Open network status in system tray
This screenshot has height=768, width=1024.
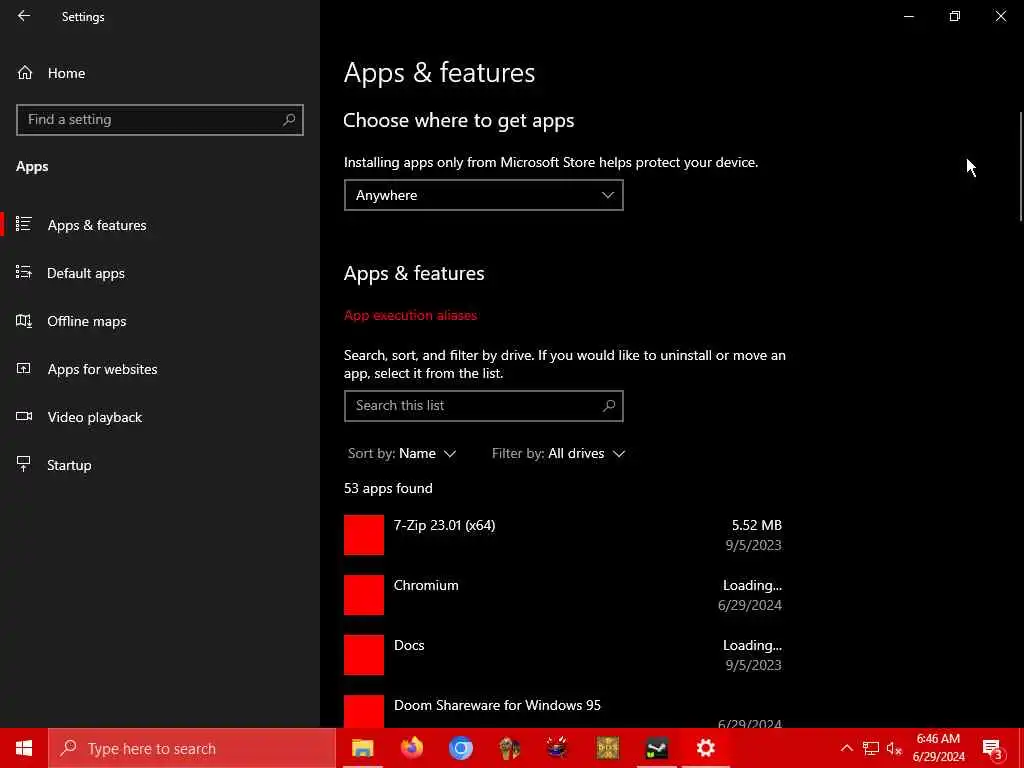tap(871, 748)
